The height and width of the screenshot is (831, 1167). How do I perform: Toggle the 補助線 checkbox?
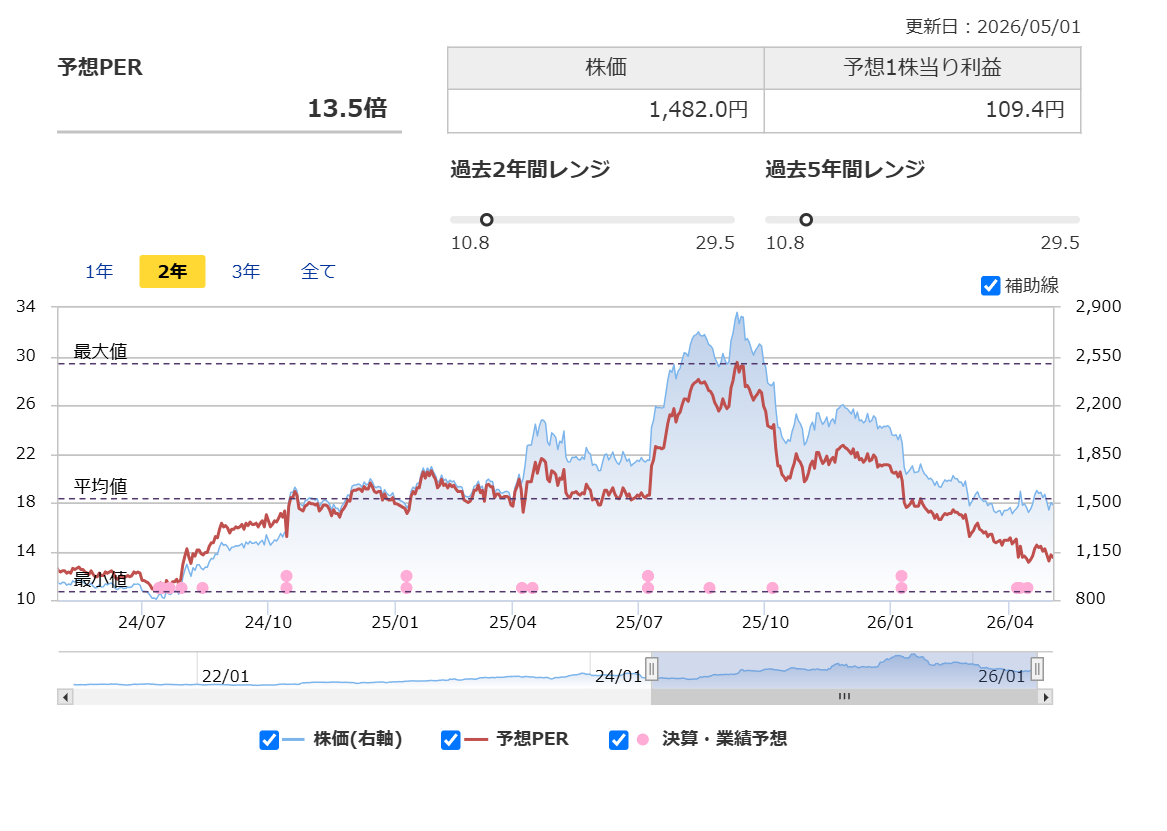990,286
